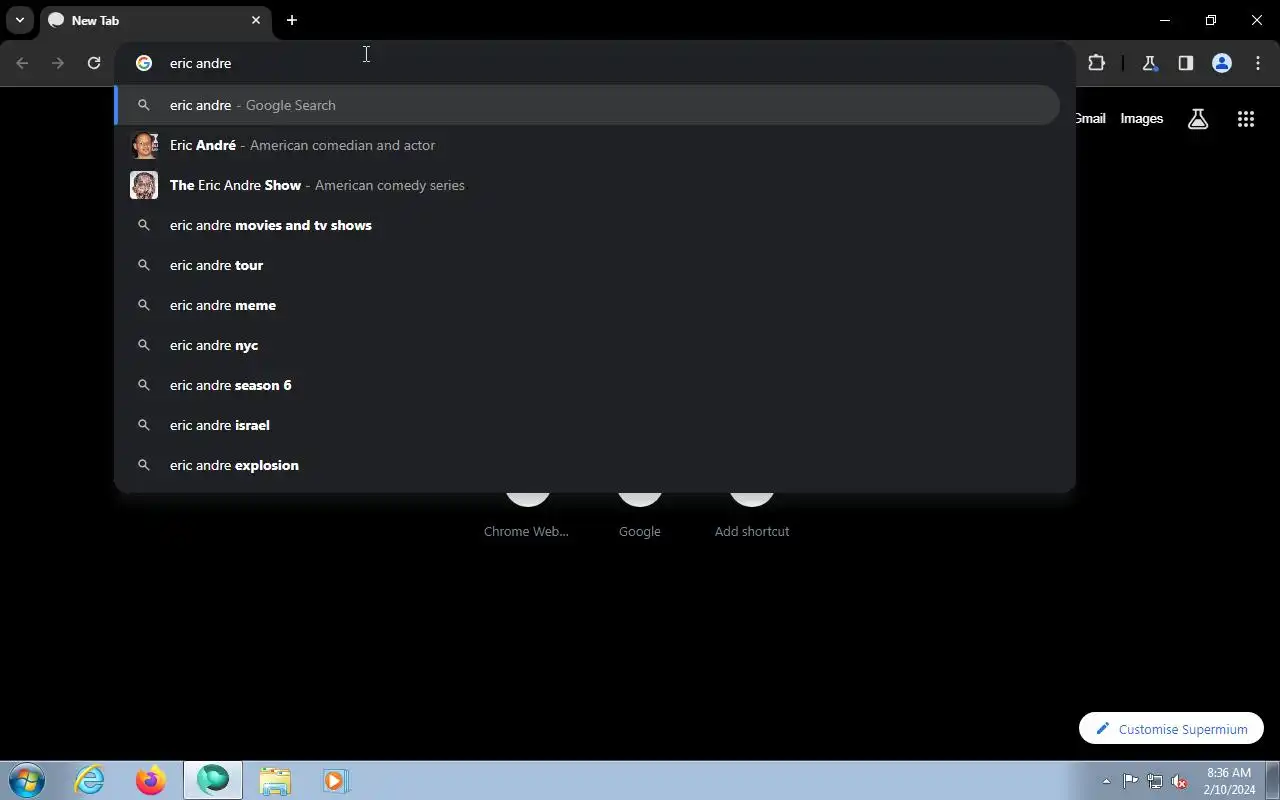Click Eric André's portrait thumbnail

(x=144, y=145)
